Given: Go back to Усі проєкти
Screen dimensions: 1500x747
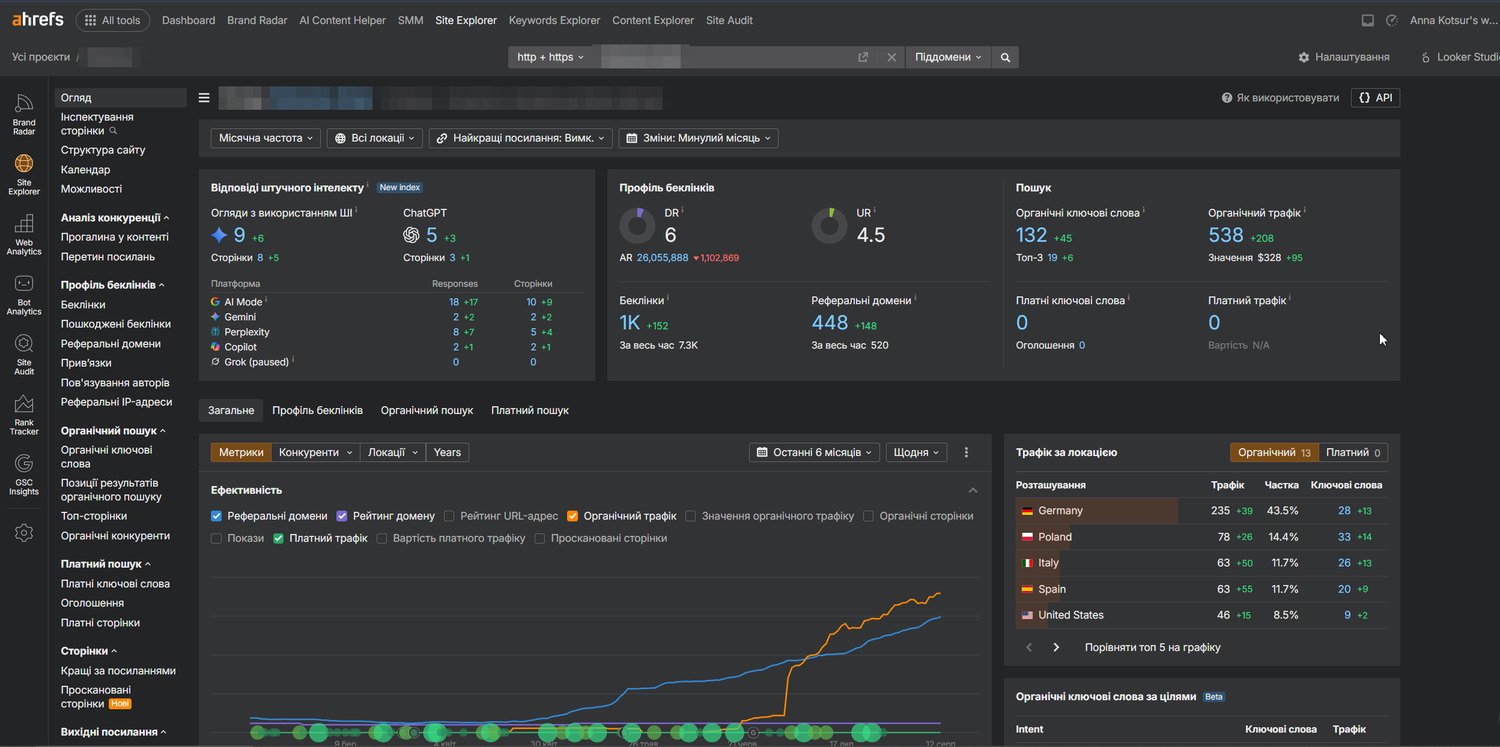Looking at the screenshot, I should tap(41, 57).
